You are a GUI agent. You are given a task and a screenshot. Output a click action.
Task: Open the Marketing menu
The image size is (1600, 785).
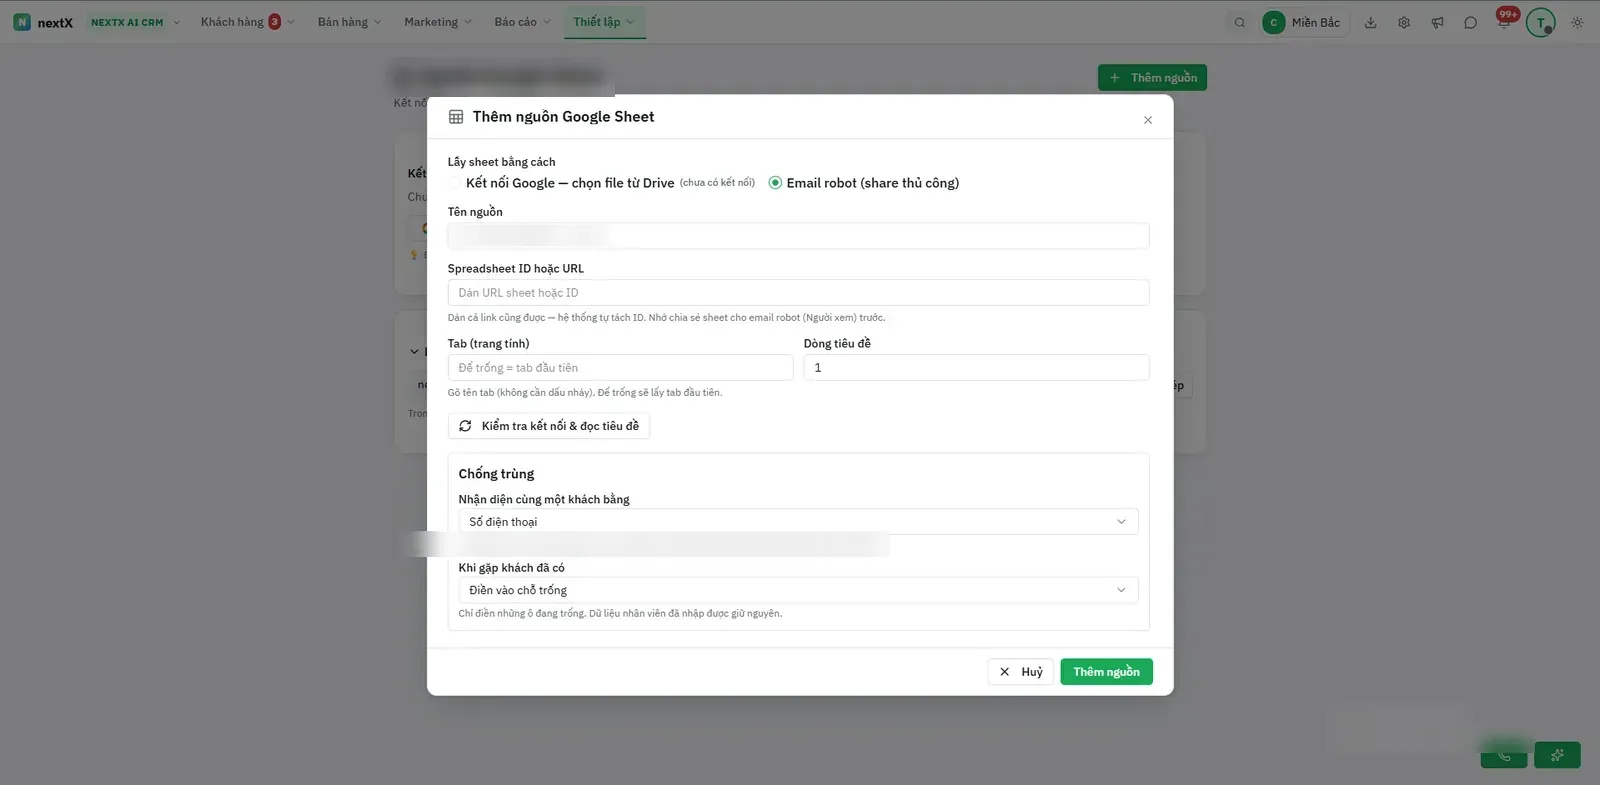(x=438, y=22)
